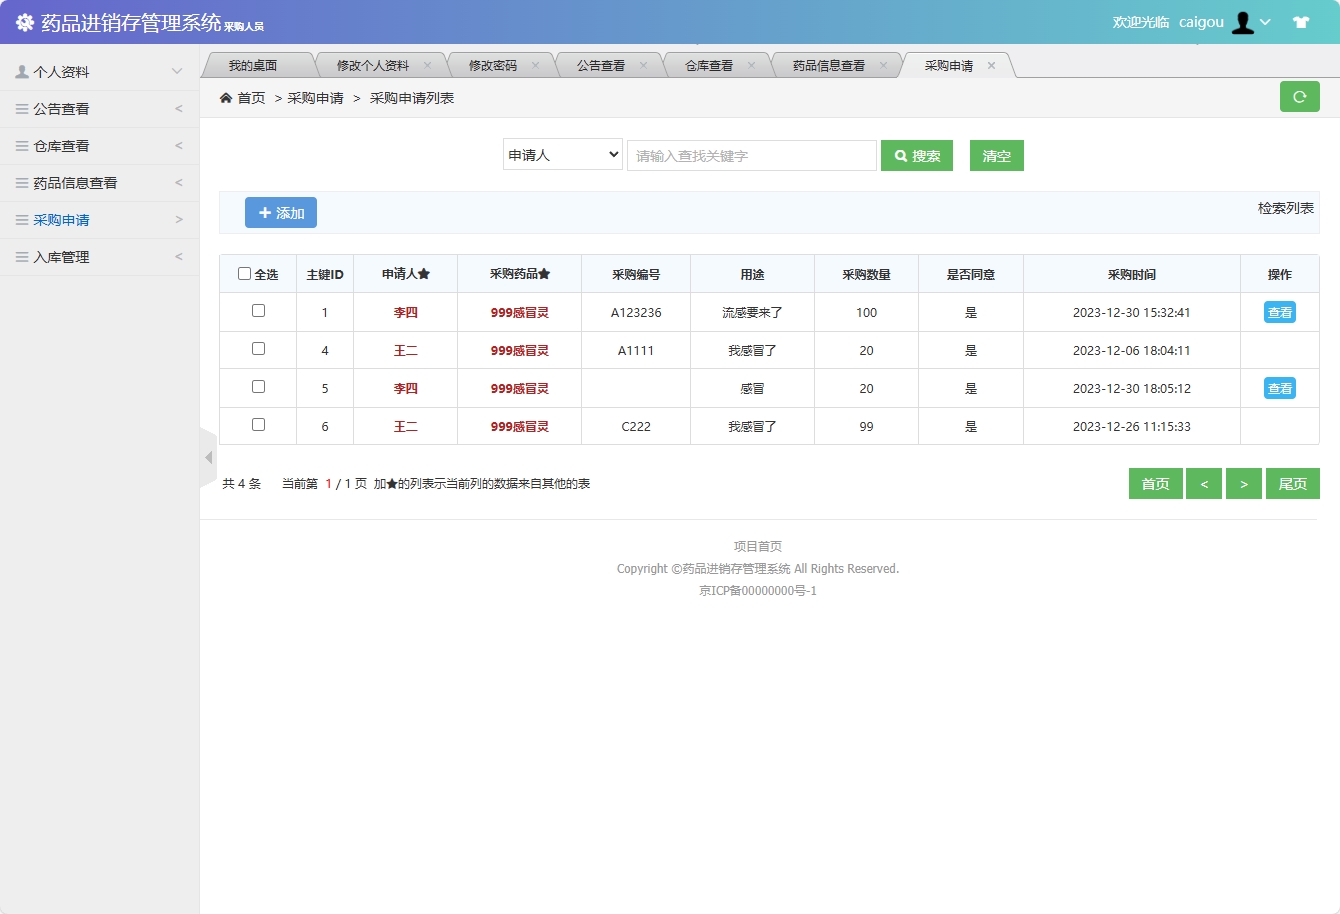The height and width of the screenshot is (914, 1340).
Task: Click inside the search keyword input field
Action: click(751, 155)
